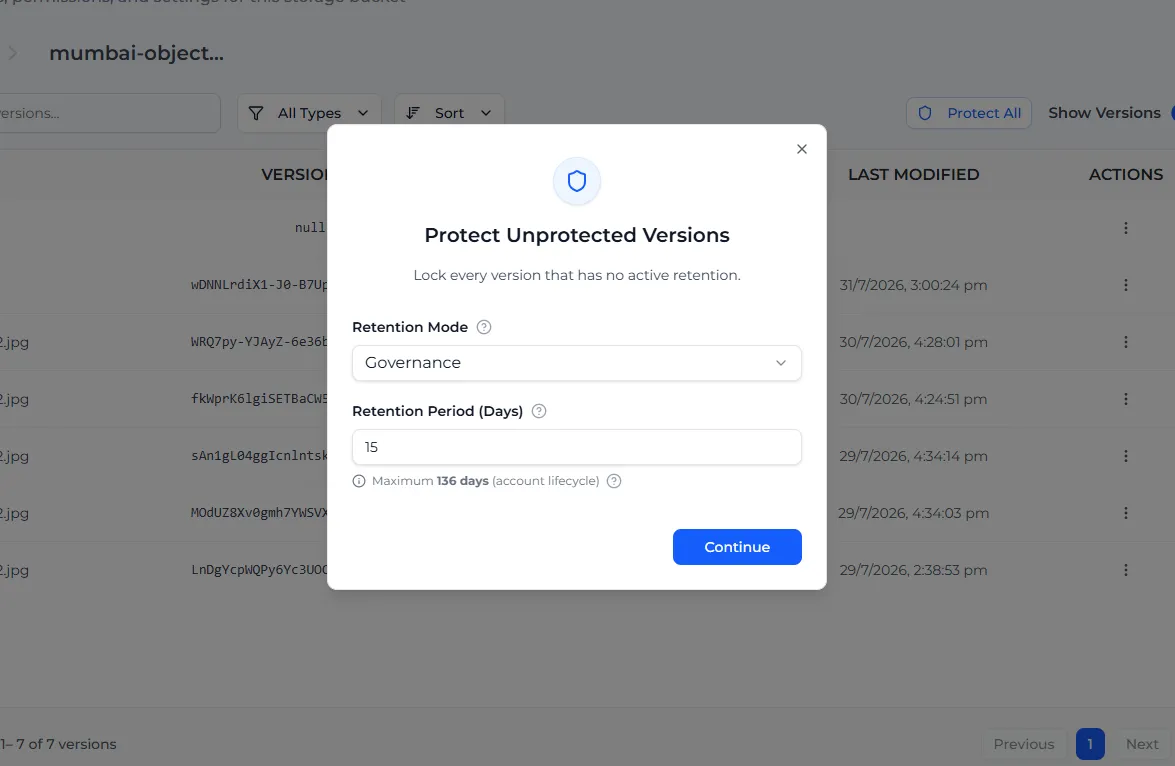Open the All Types filter dropdown
This screenshot has height=766, width=1175.
[309, 113]
